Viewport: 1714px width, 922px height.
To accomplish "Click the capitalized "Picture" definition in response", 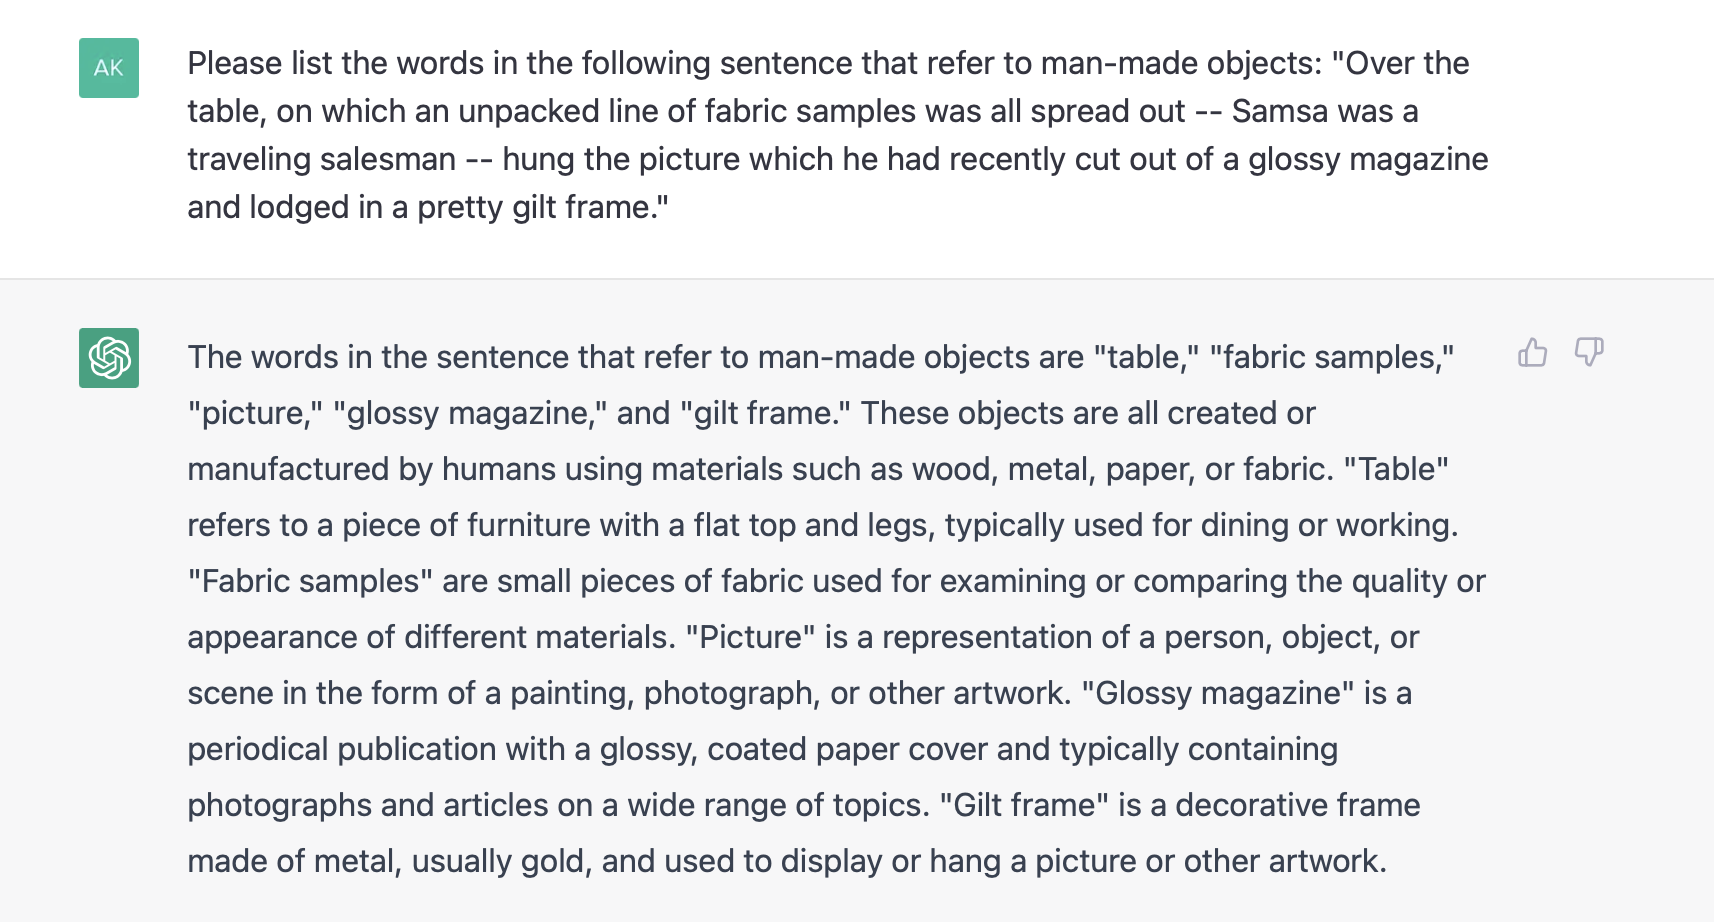I will coord(751,637).
